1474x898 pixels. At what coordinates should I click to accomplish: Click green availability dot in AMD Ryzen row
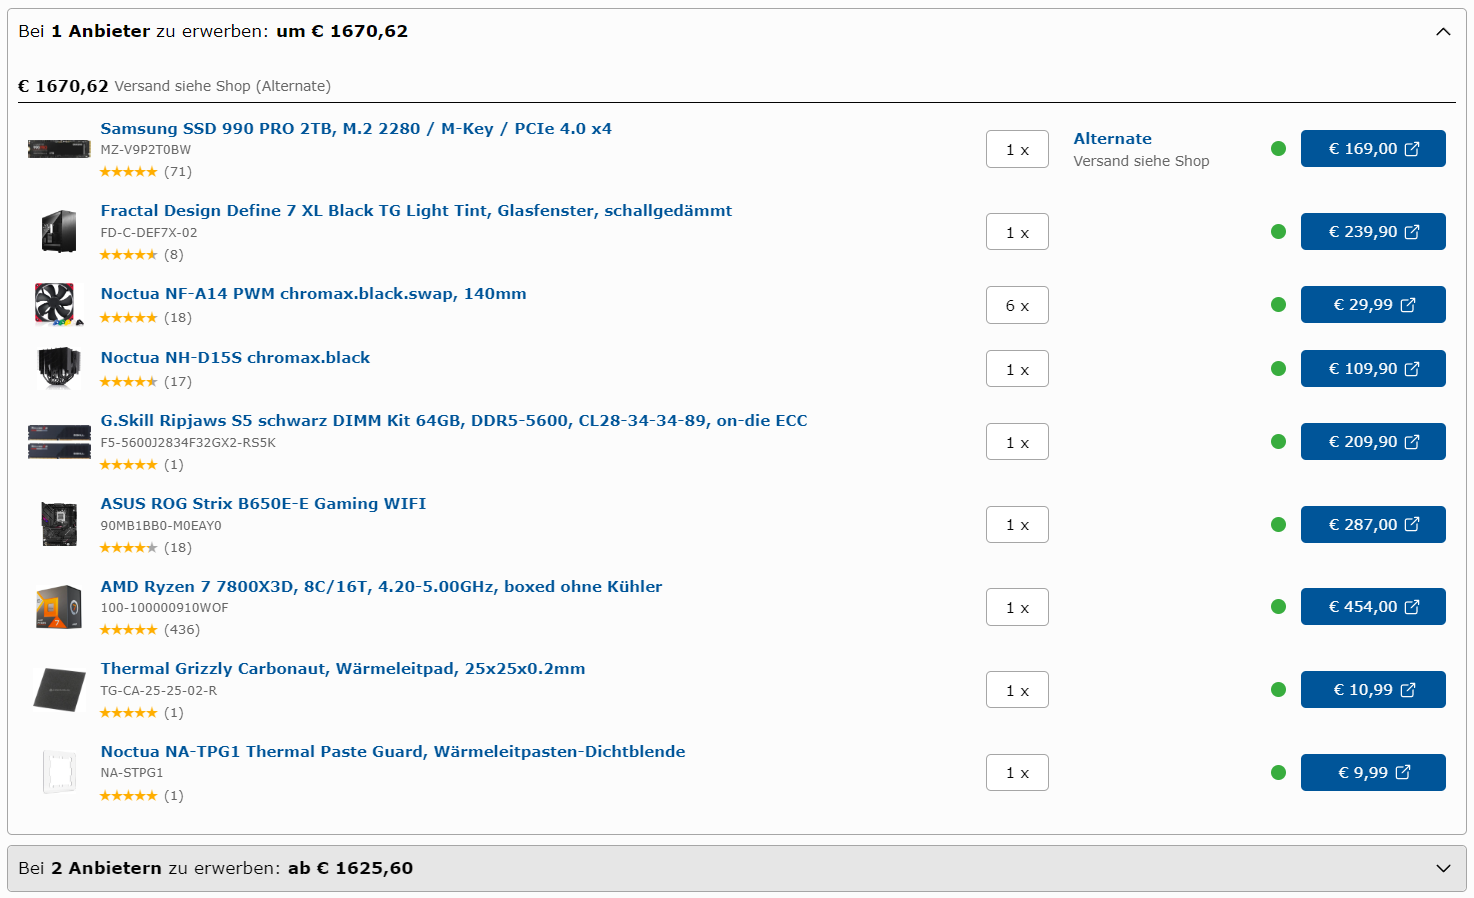coord(1278,607)
